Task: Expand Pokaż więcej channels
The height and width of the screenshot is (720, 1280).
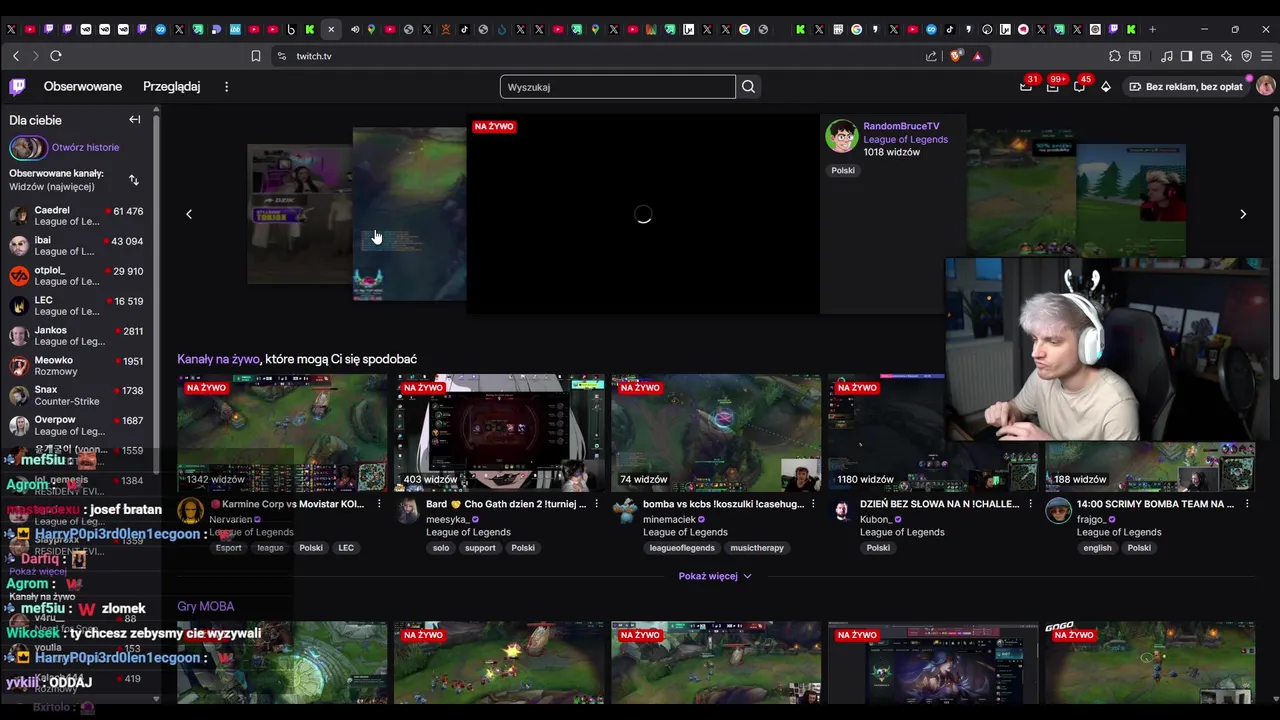Action: point(715,576)
